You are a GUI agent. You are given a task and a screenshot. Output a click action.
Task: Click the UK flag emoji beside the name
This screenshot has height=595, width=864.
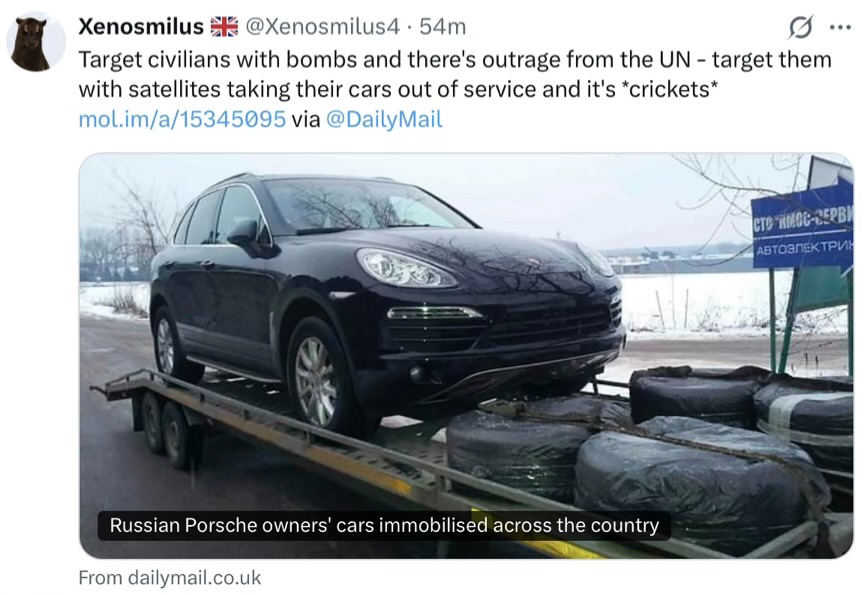click(x=224, y=26)
